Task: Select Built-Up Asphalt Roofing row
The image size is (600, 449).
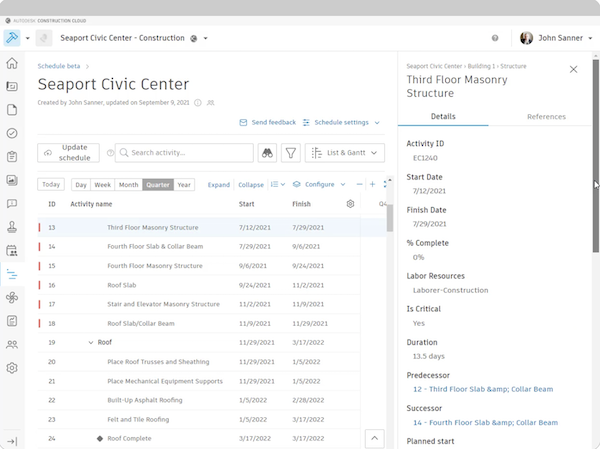Action: 199,400
